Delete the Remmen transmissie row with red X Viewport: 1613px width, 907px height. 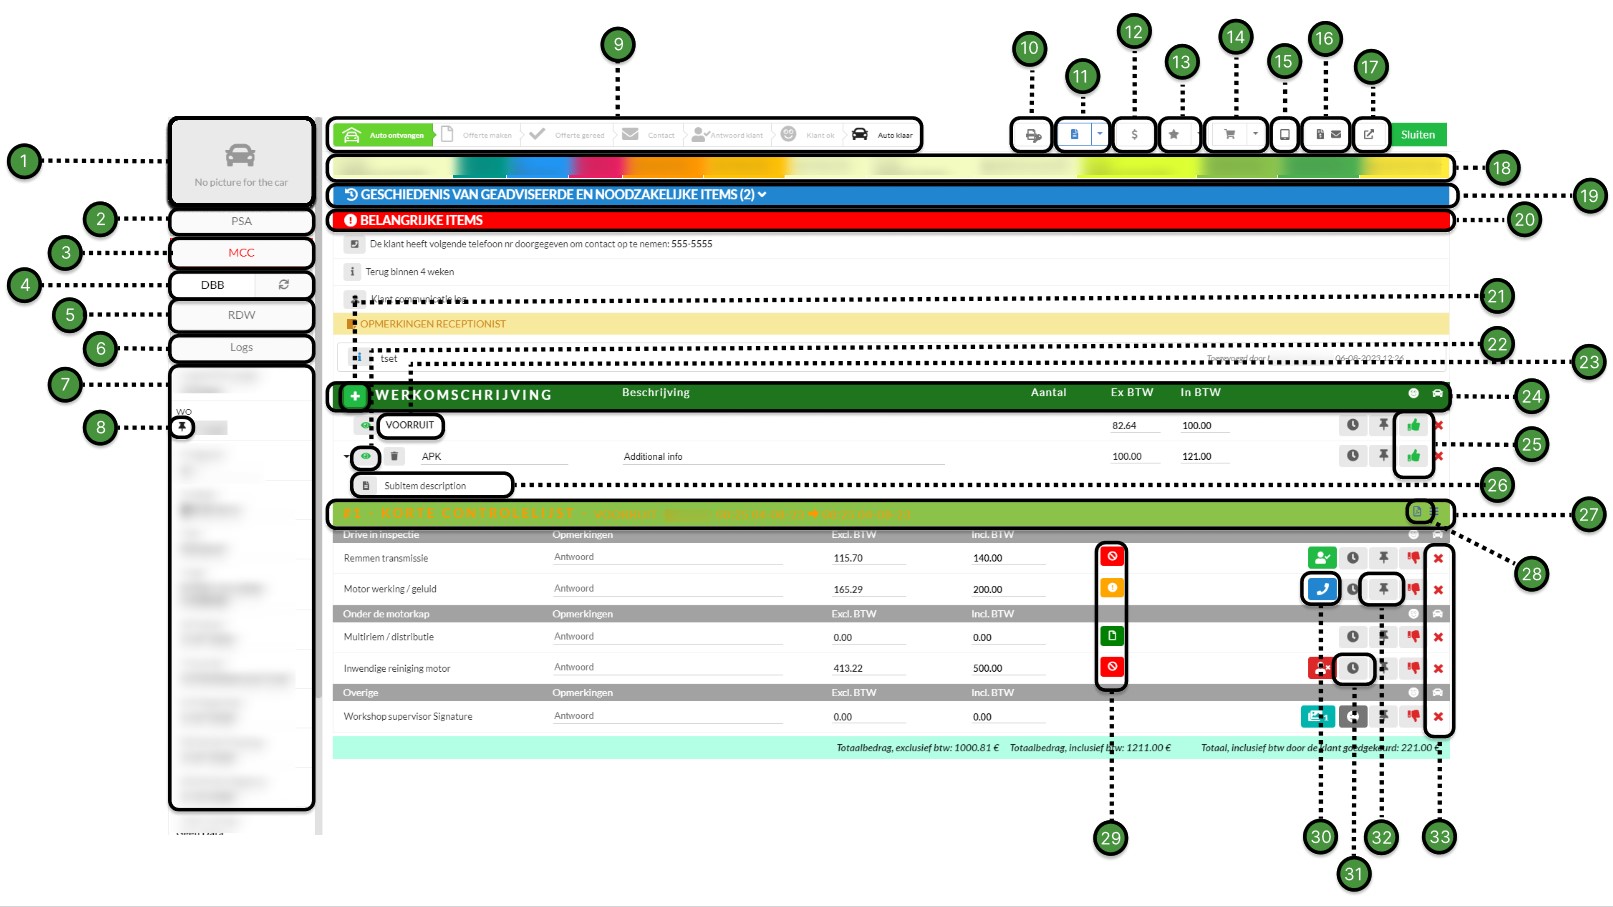(1438, 558)
